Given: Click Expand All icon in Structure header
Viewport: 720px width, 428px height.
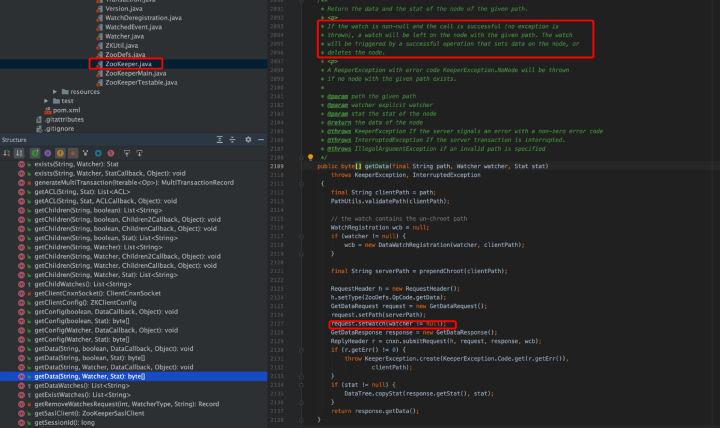Looking at the screenshot, I should click(x=218, y=139).
